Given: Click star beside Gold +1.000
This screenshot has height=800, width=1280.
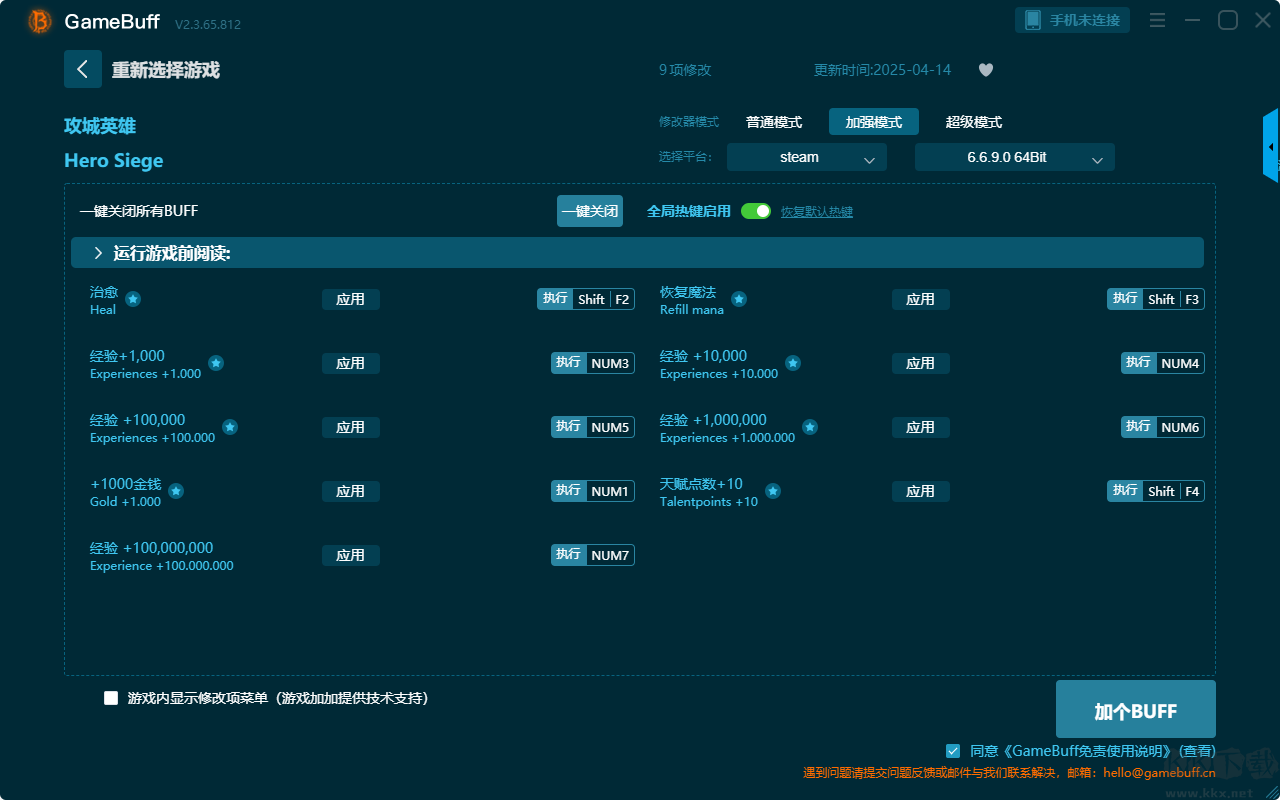Looking at the screenshot, I should [176, 491].
